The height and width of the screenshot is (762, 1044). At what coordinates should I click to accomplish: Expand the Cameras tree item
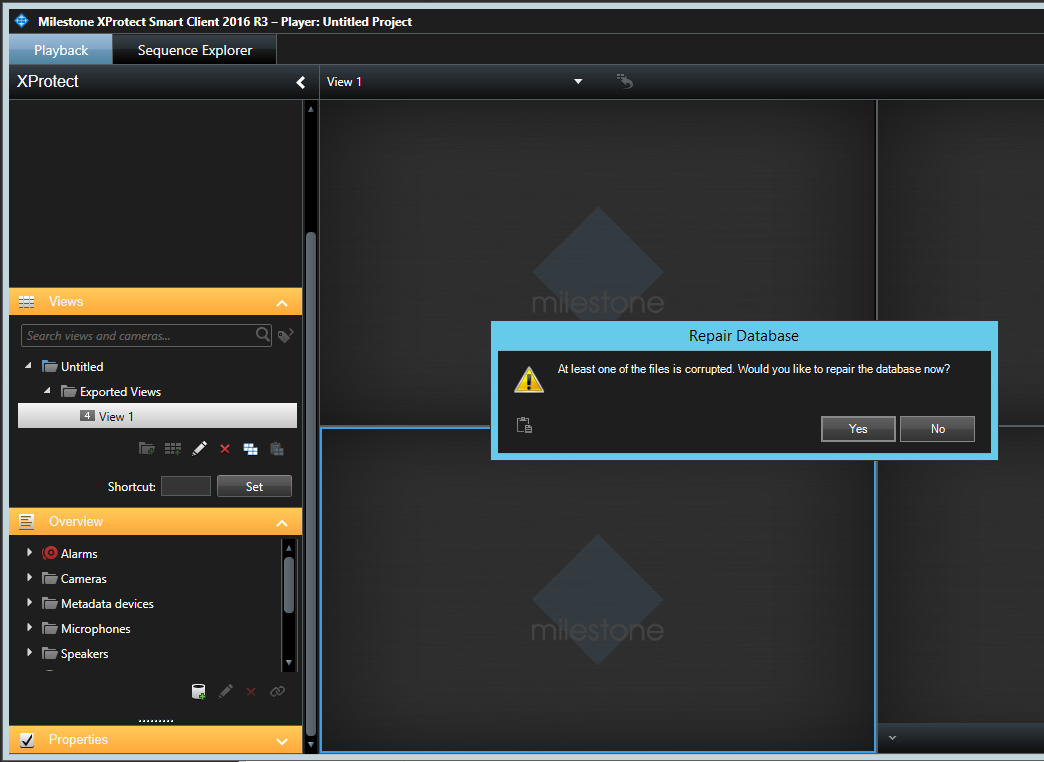[x=28, y=578]
